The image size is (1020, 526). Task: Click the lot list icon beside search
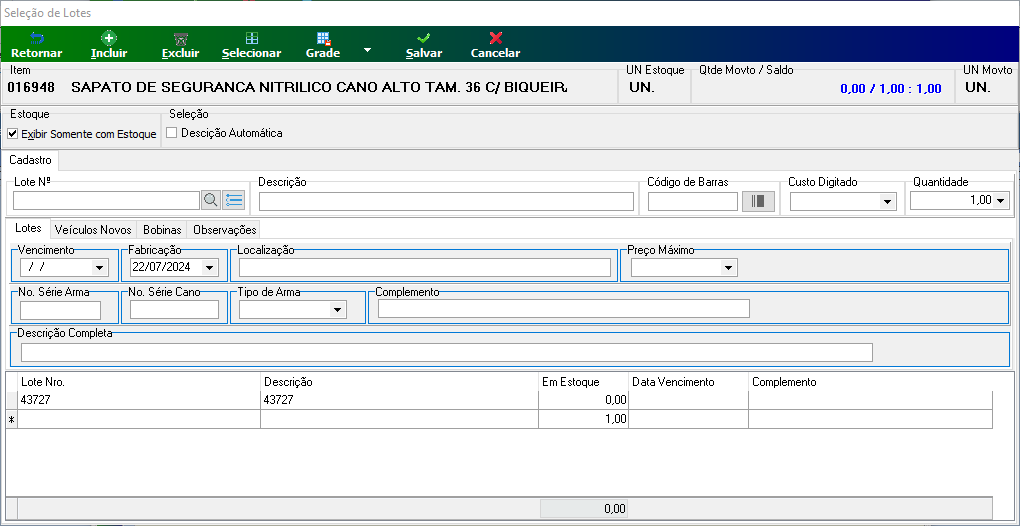pos(234,200)
